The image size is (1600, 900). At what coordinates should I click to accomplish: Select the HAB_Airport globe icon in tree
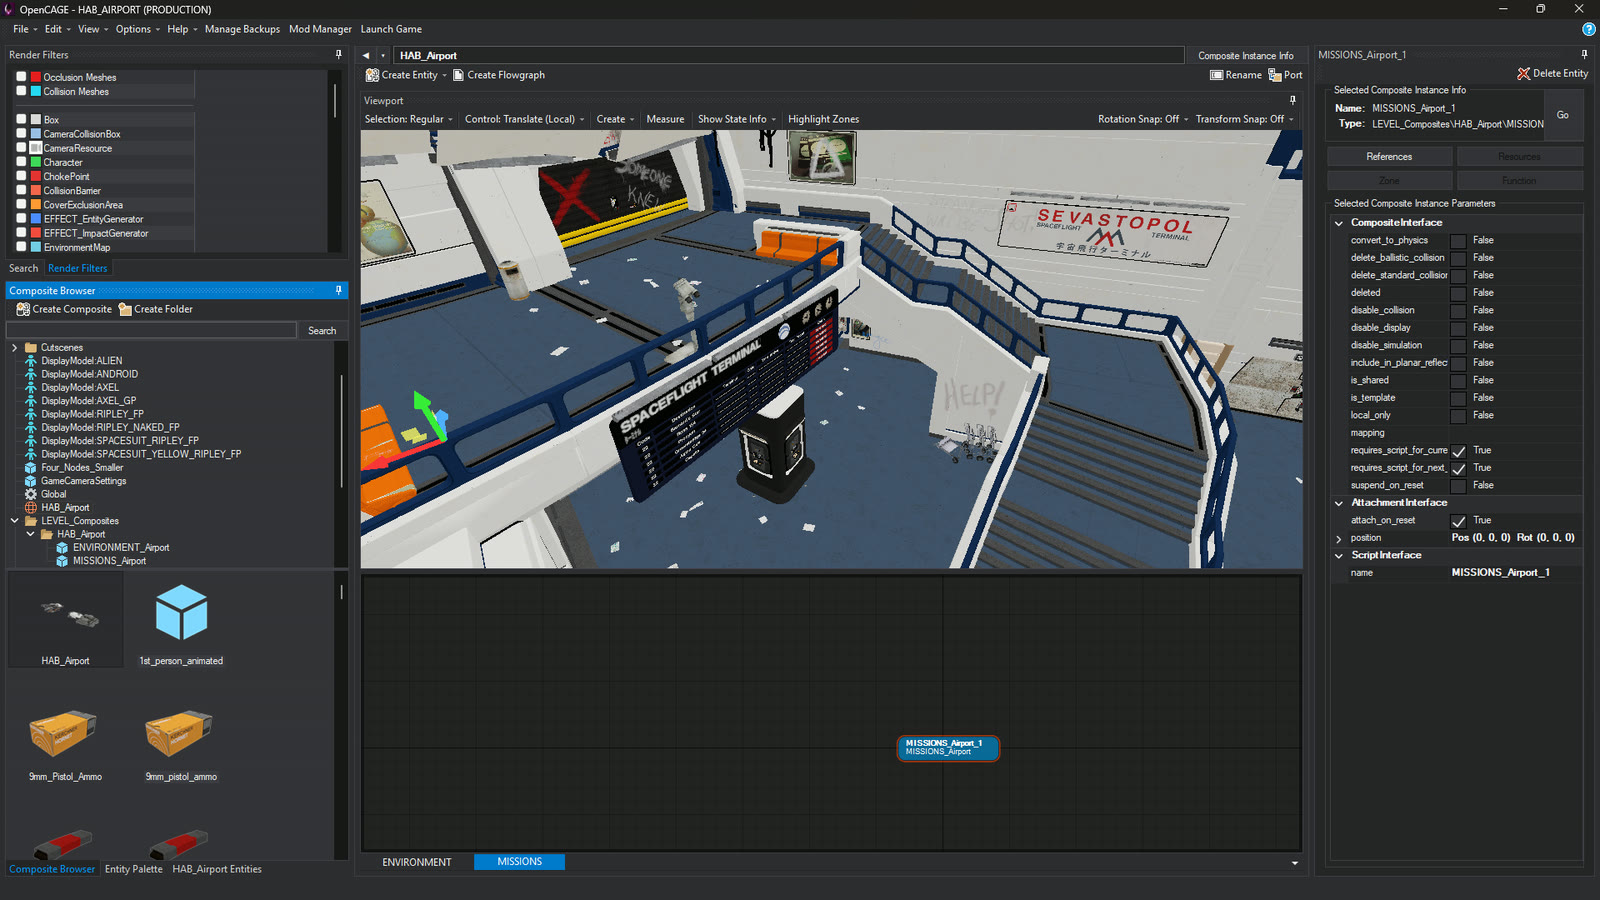point(31,507)
